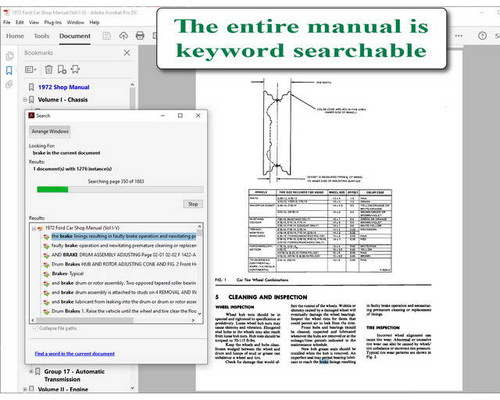Switch to the Tools tab
The height and width of the screenshot is (400, 500).
41,36
